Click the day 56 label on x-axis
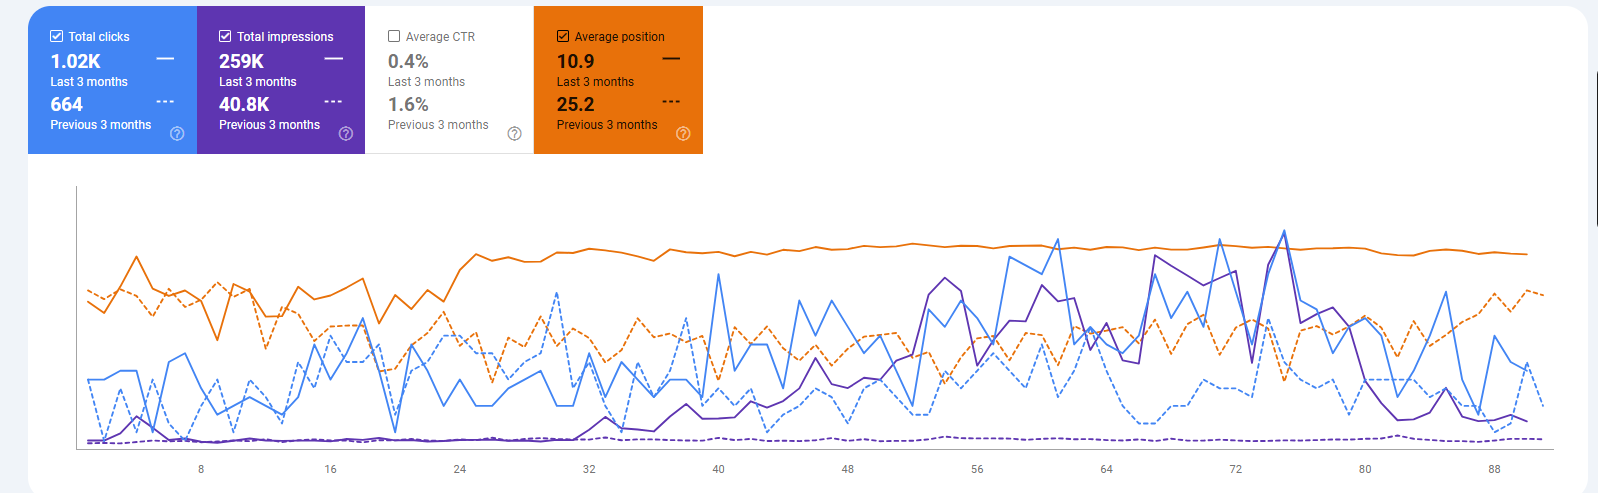Screen dimensions: 1598x493 click(x=977, y=469)
